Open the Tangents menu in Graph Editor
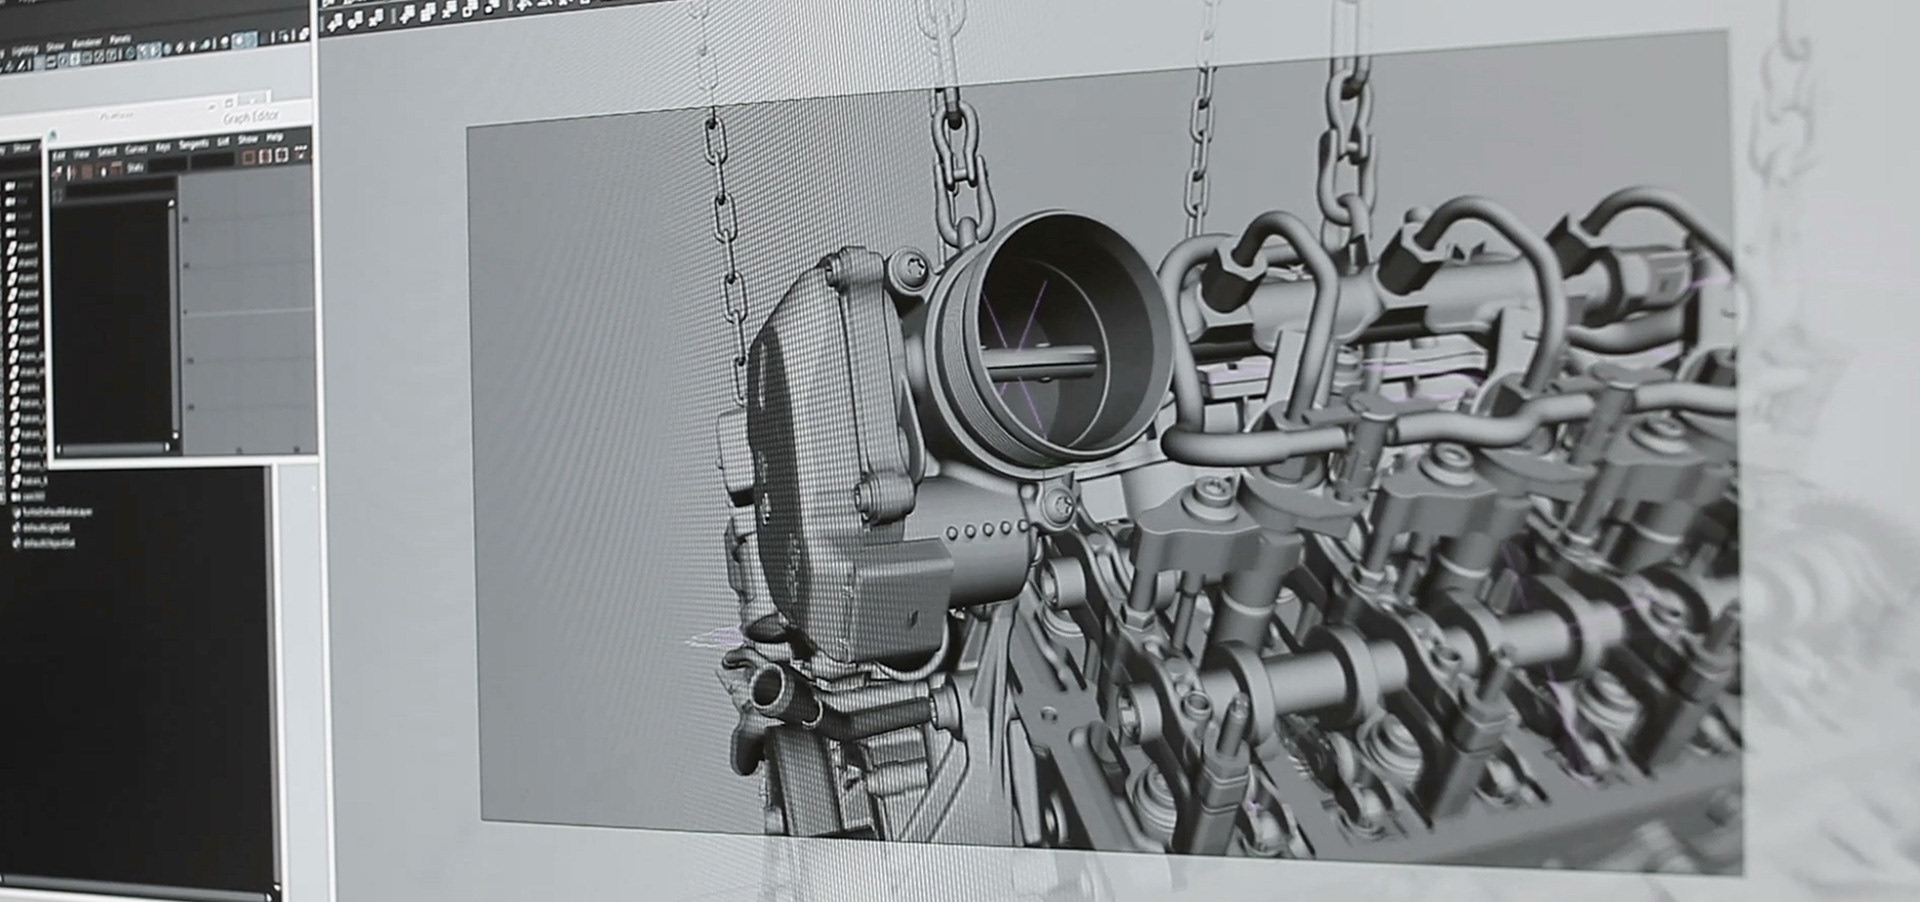This screenshot has width=1920, height=902. click(194, 144)
